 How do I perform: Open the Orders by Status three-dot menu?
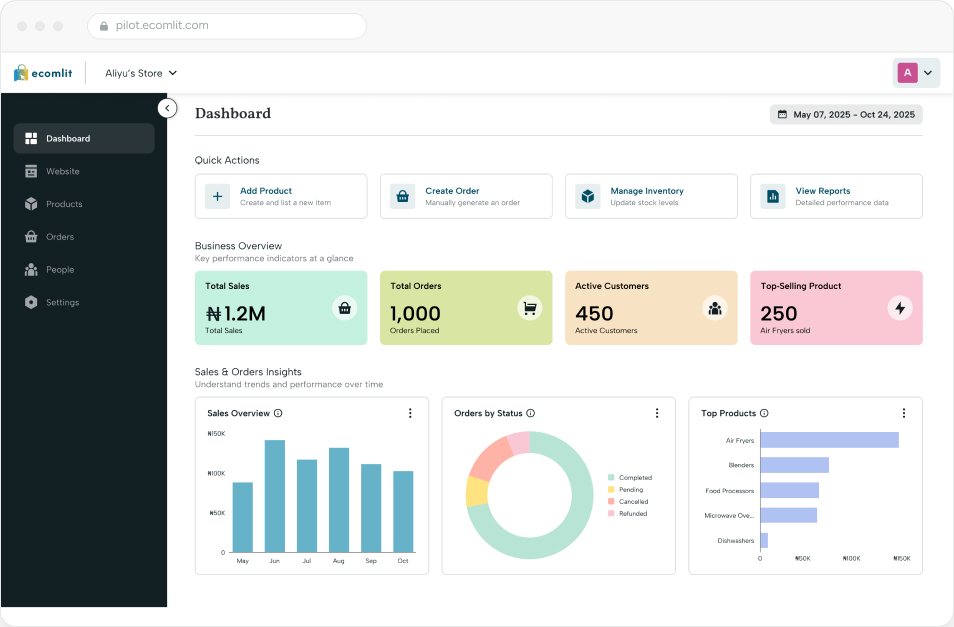tap(657, 413)
